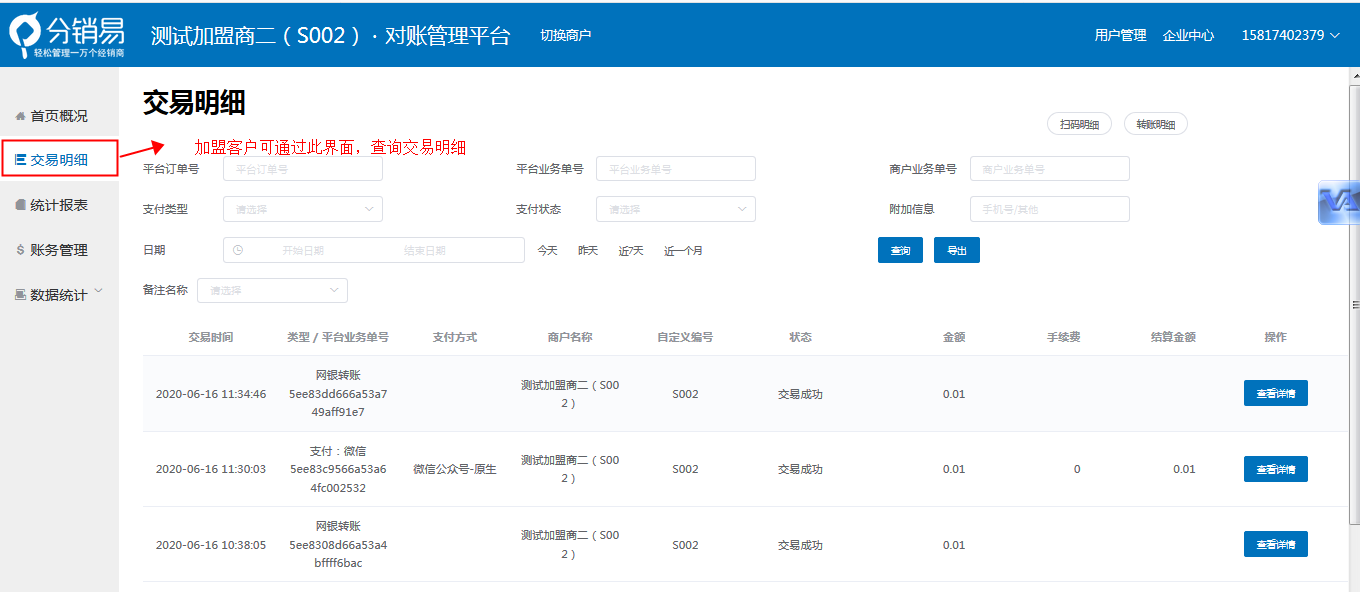Expand the 数据统计 sidebar submenu arrow
This screenshot has height=592, width=1360.
[98, 293]
